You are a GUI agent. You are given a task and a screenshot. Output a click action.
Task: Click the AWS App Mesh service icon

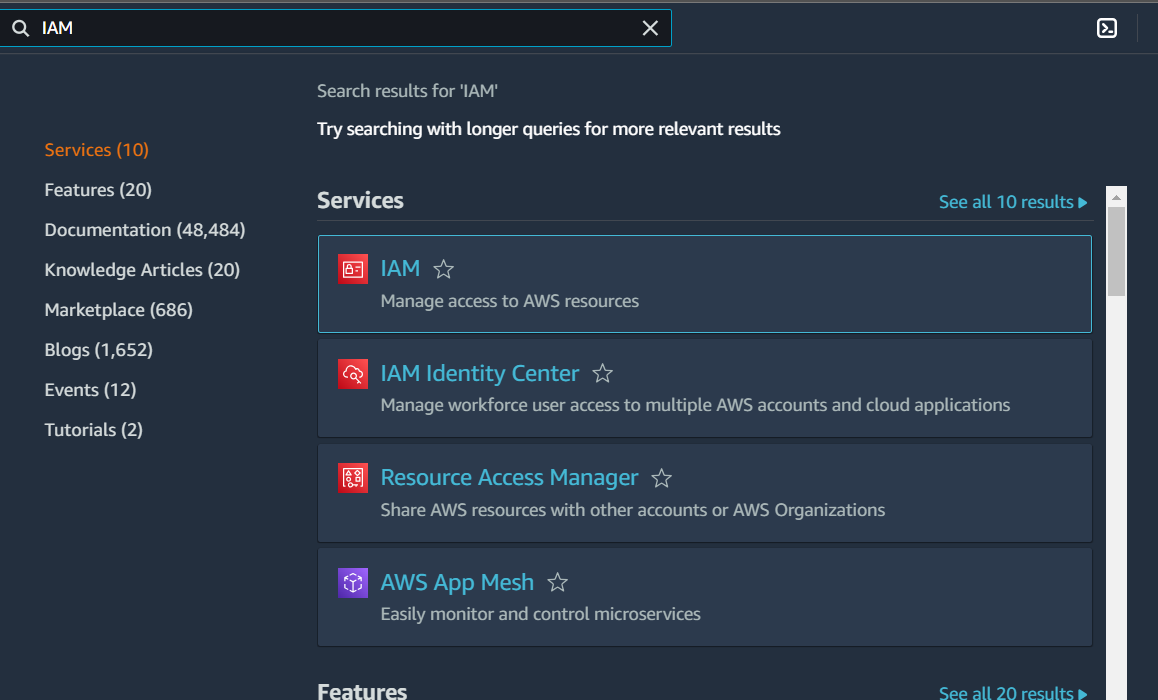pyautogui.click(x=352, y=582)
